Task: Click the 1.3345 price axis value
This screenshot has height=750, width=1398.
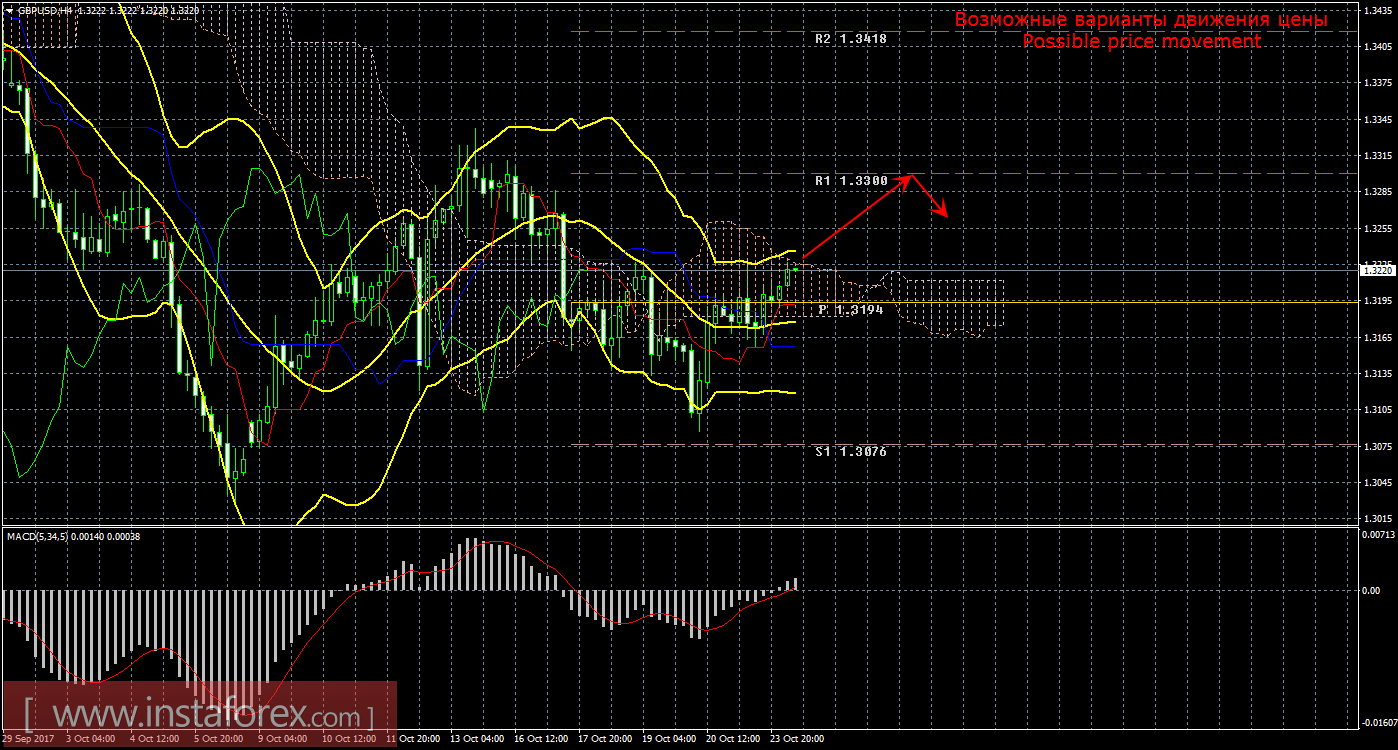Action: 1378,119
